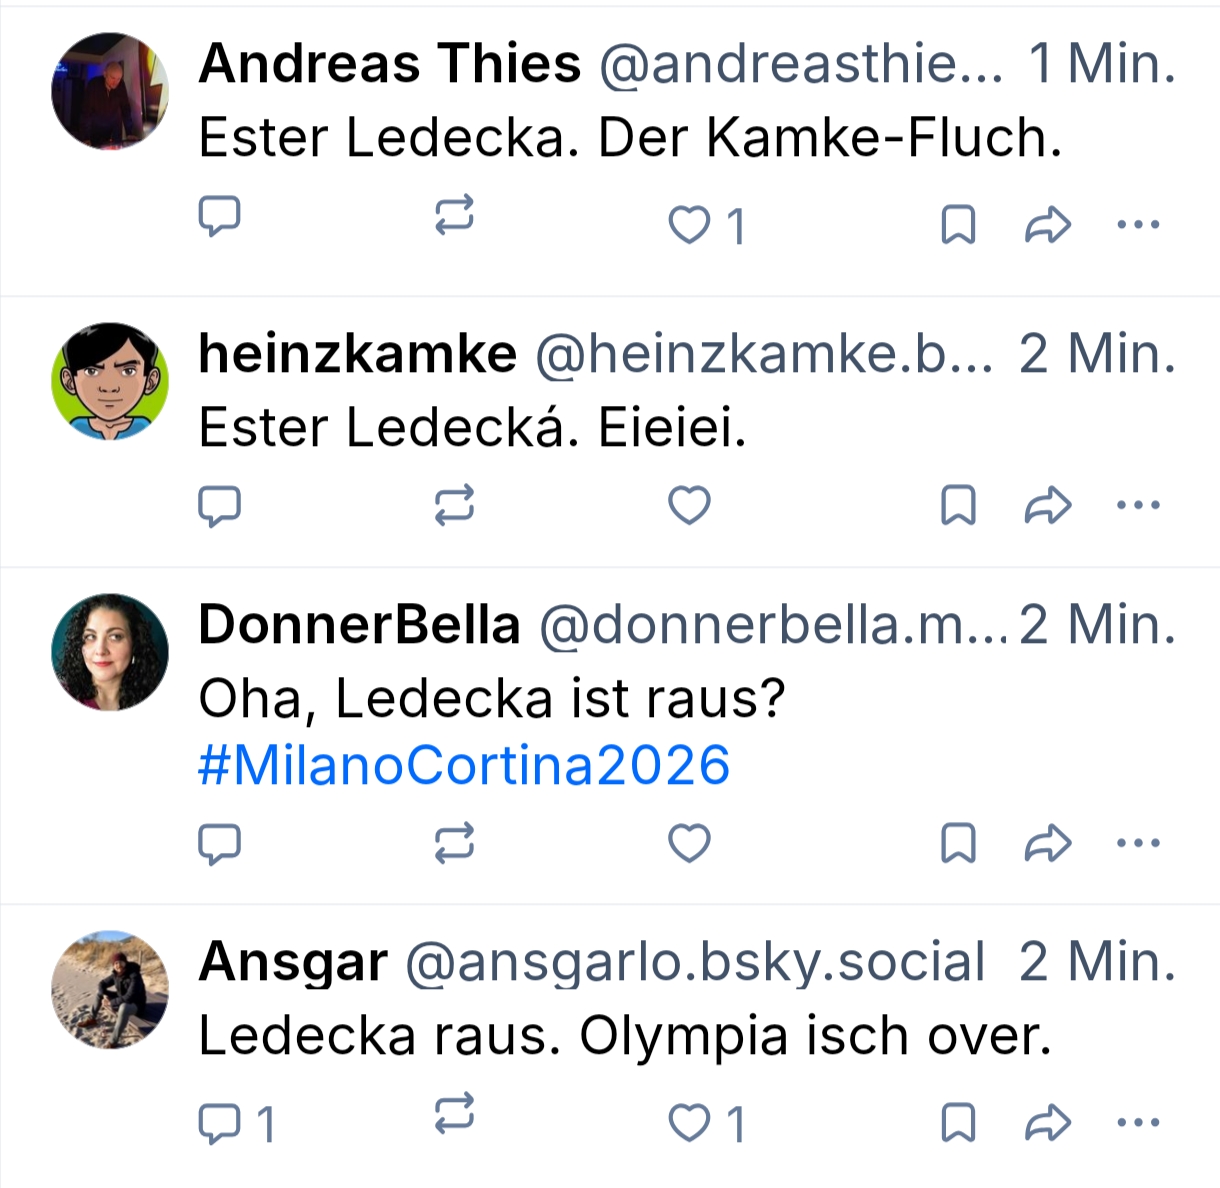The width and height of the screenshot is (1220, 1188).
Task: Open more options on Andreas Thies' post
Action: click(x=1138, y=224)
